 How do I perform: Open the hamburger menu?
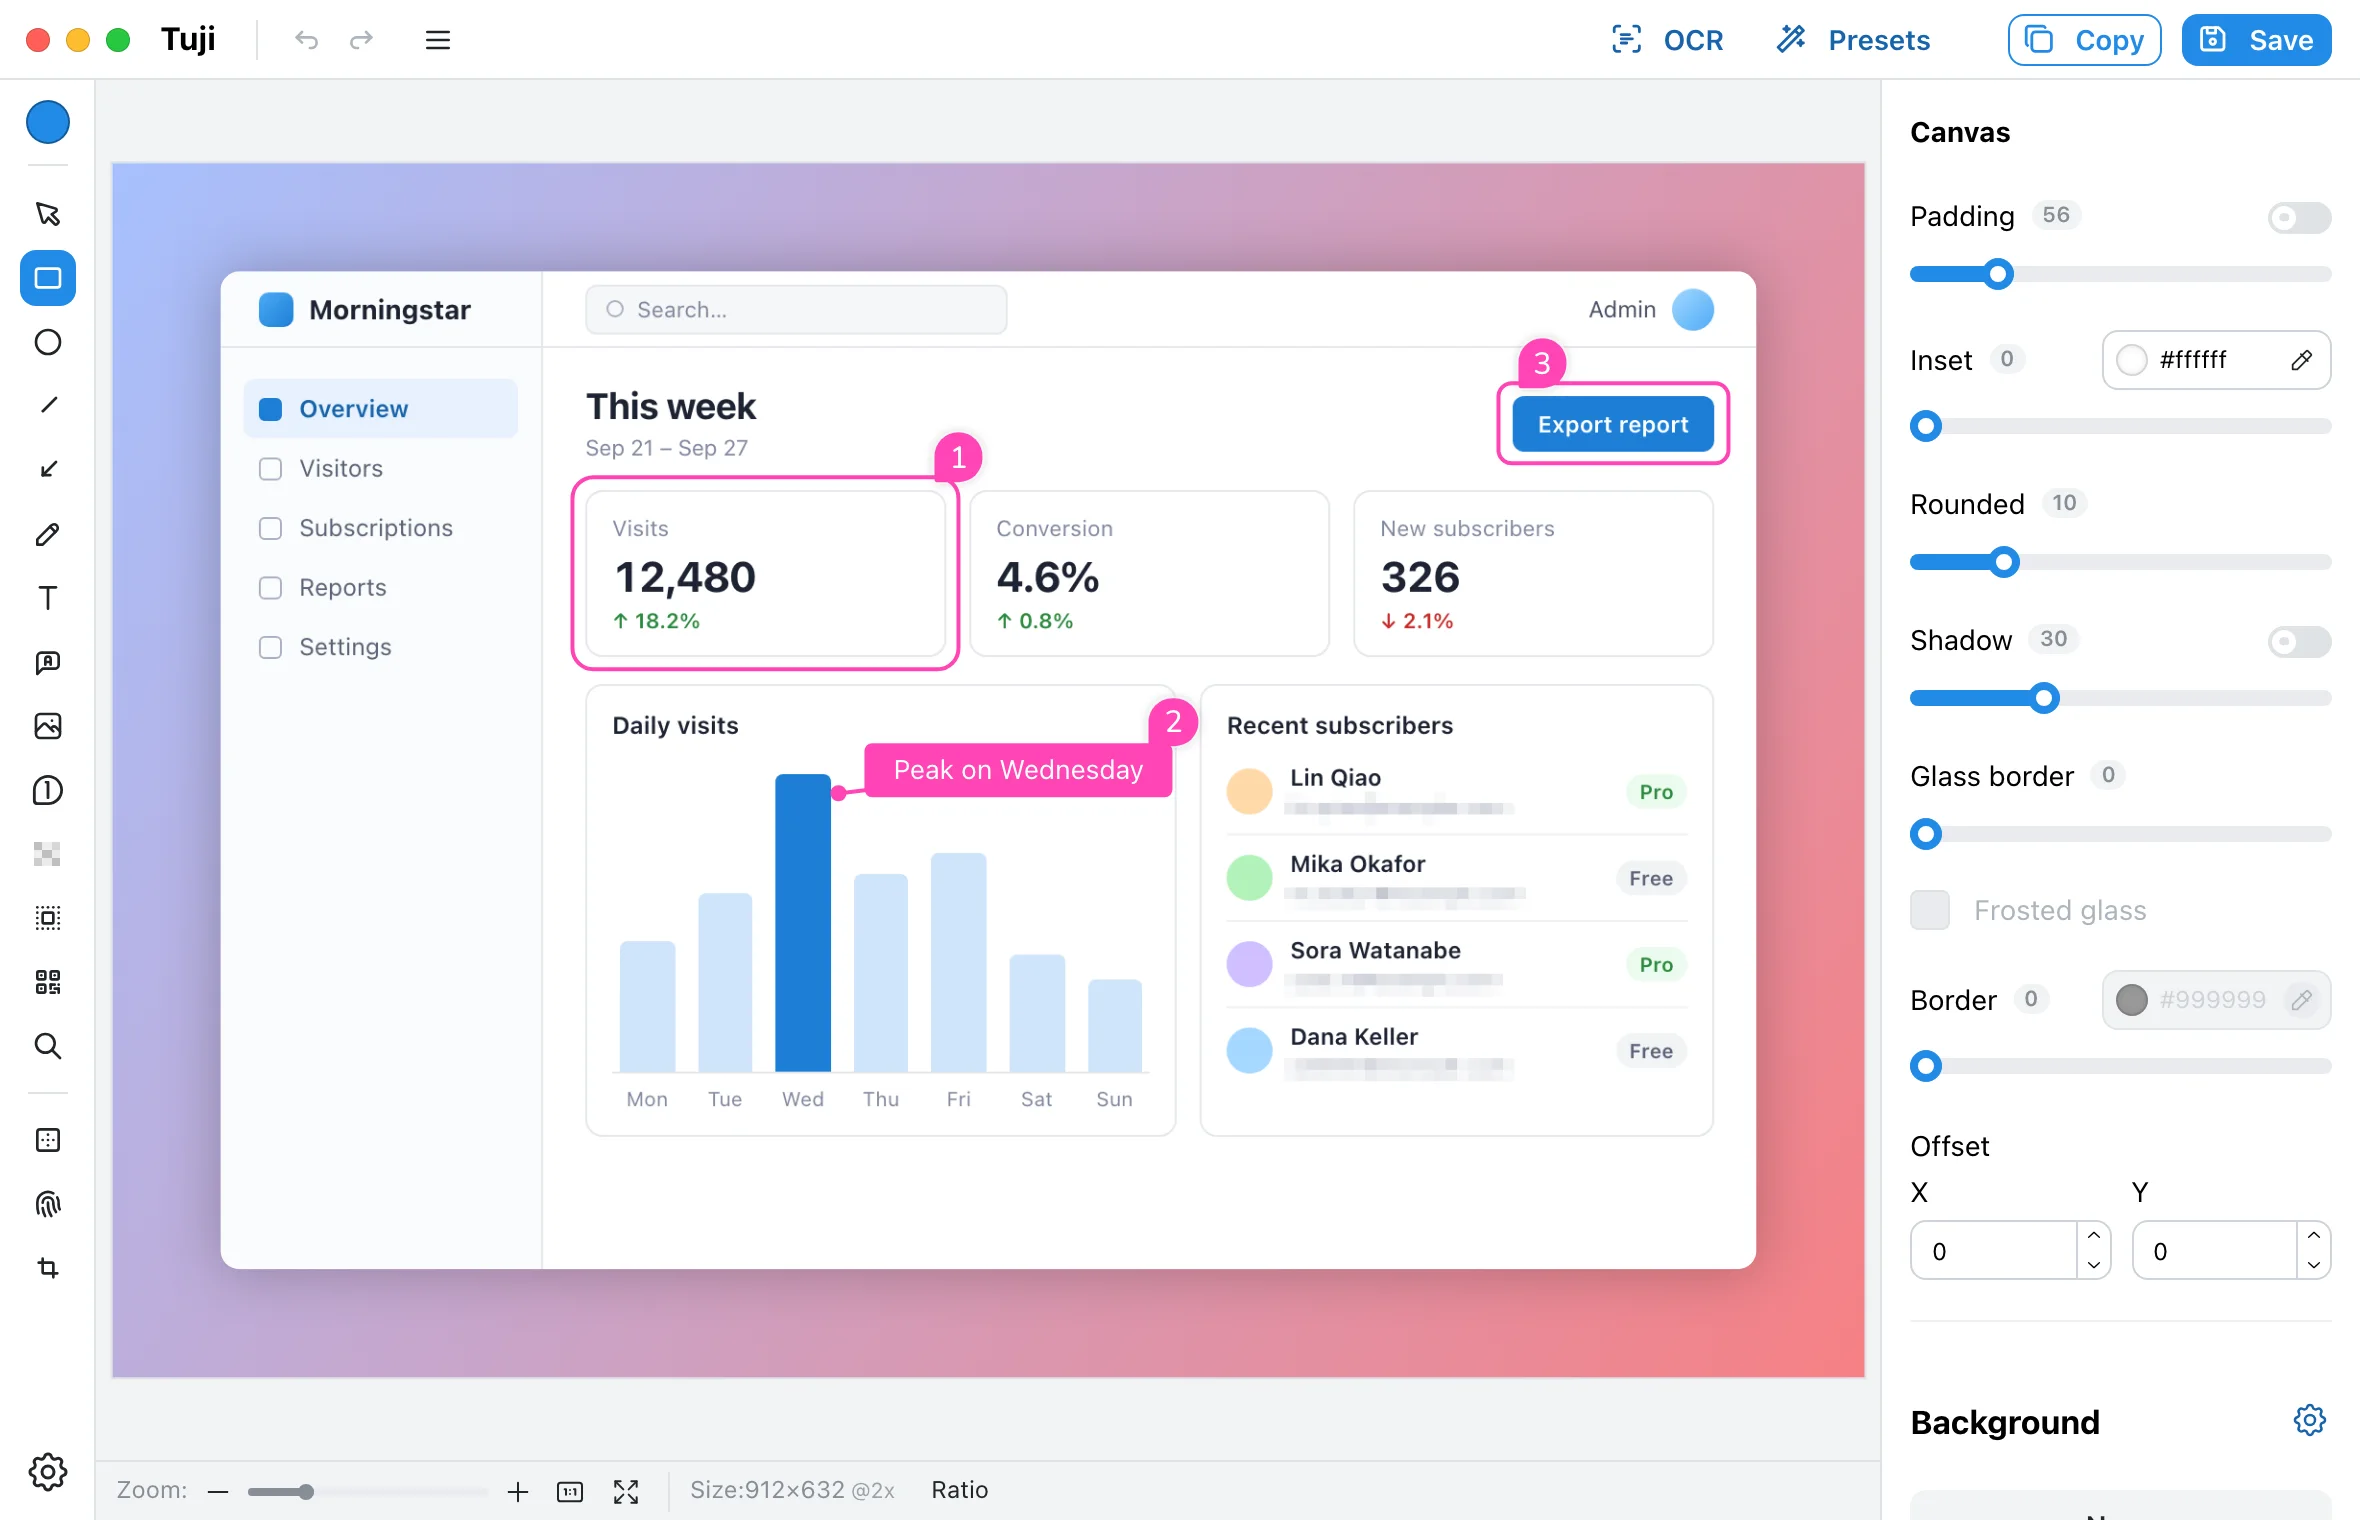[437, 40]
